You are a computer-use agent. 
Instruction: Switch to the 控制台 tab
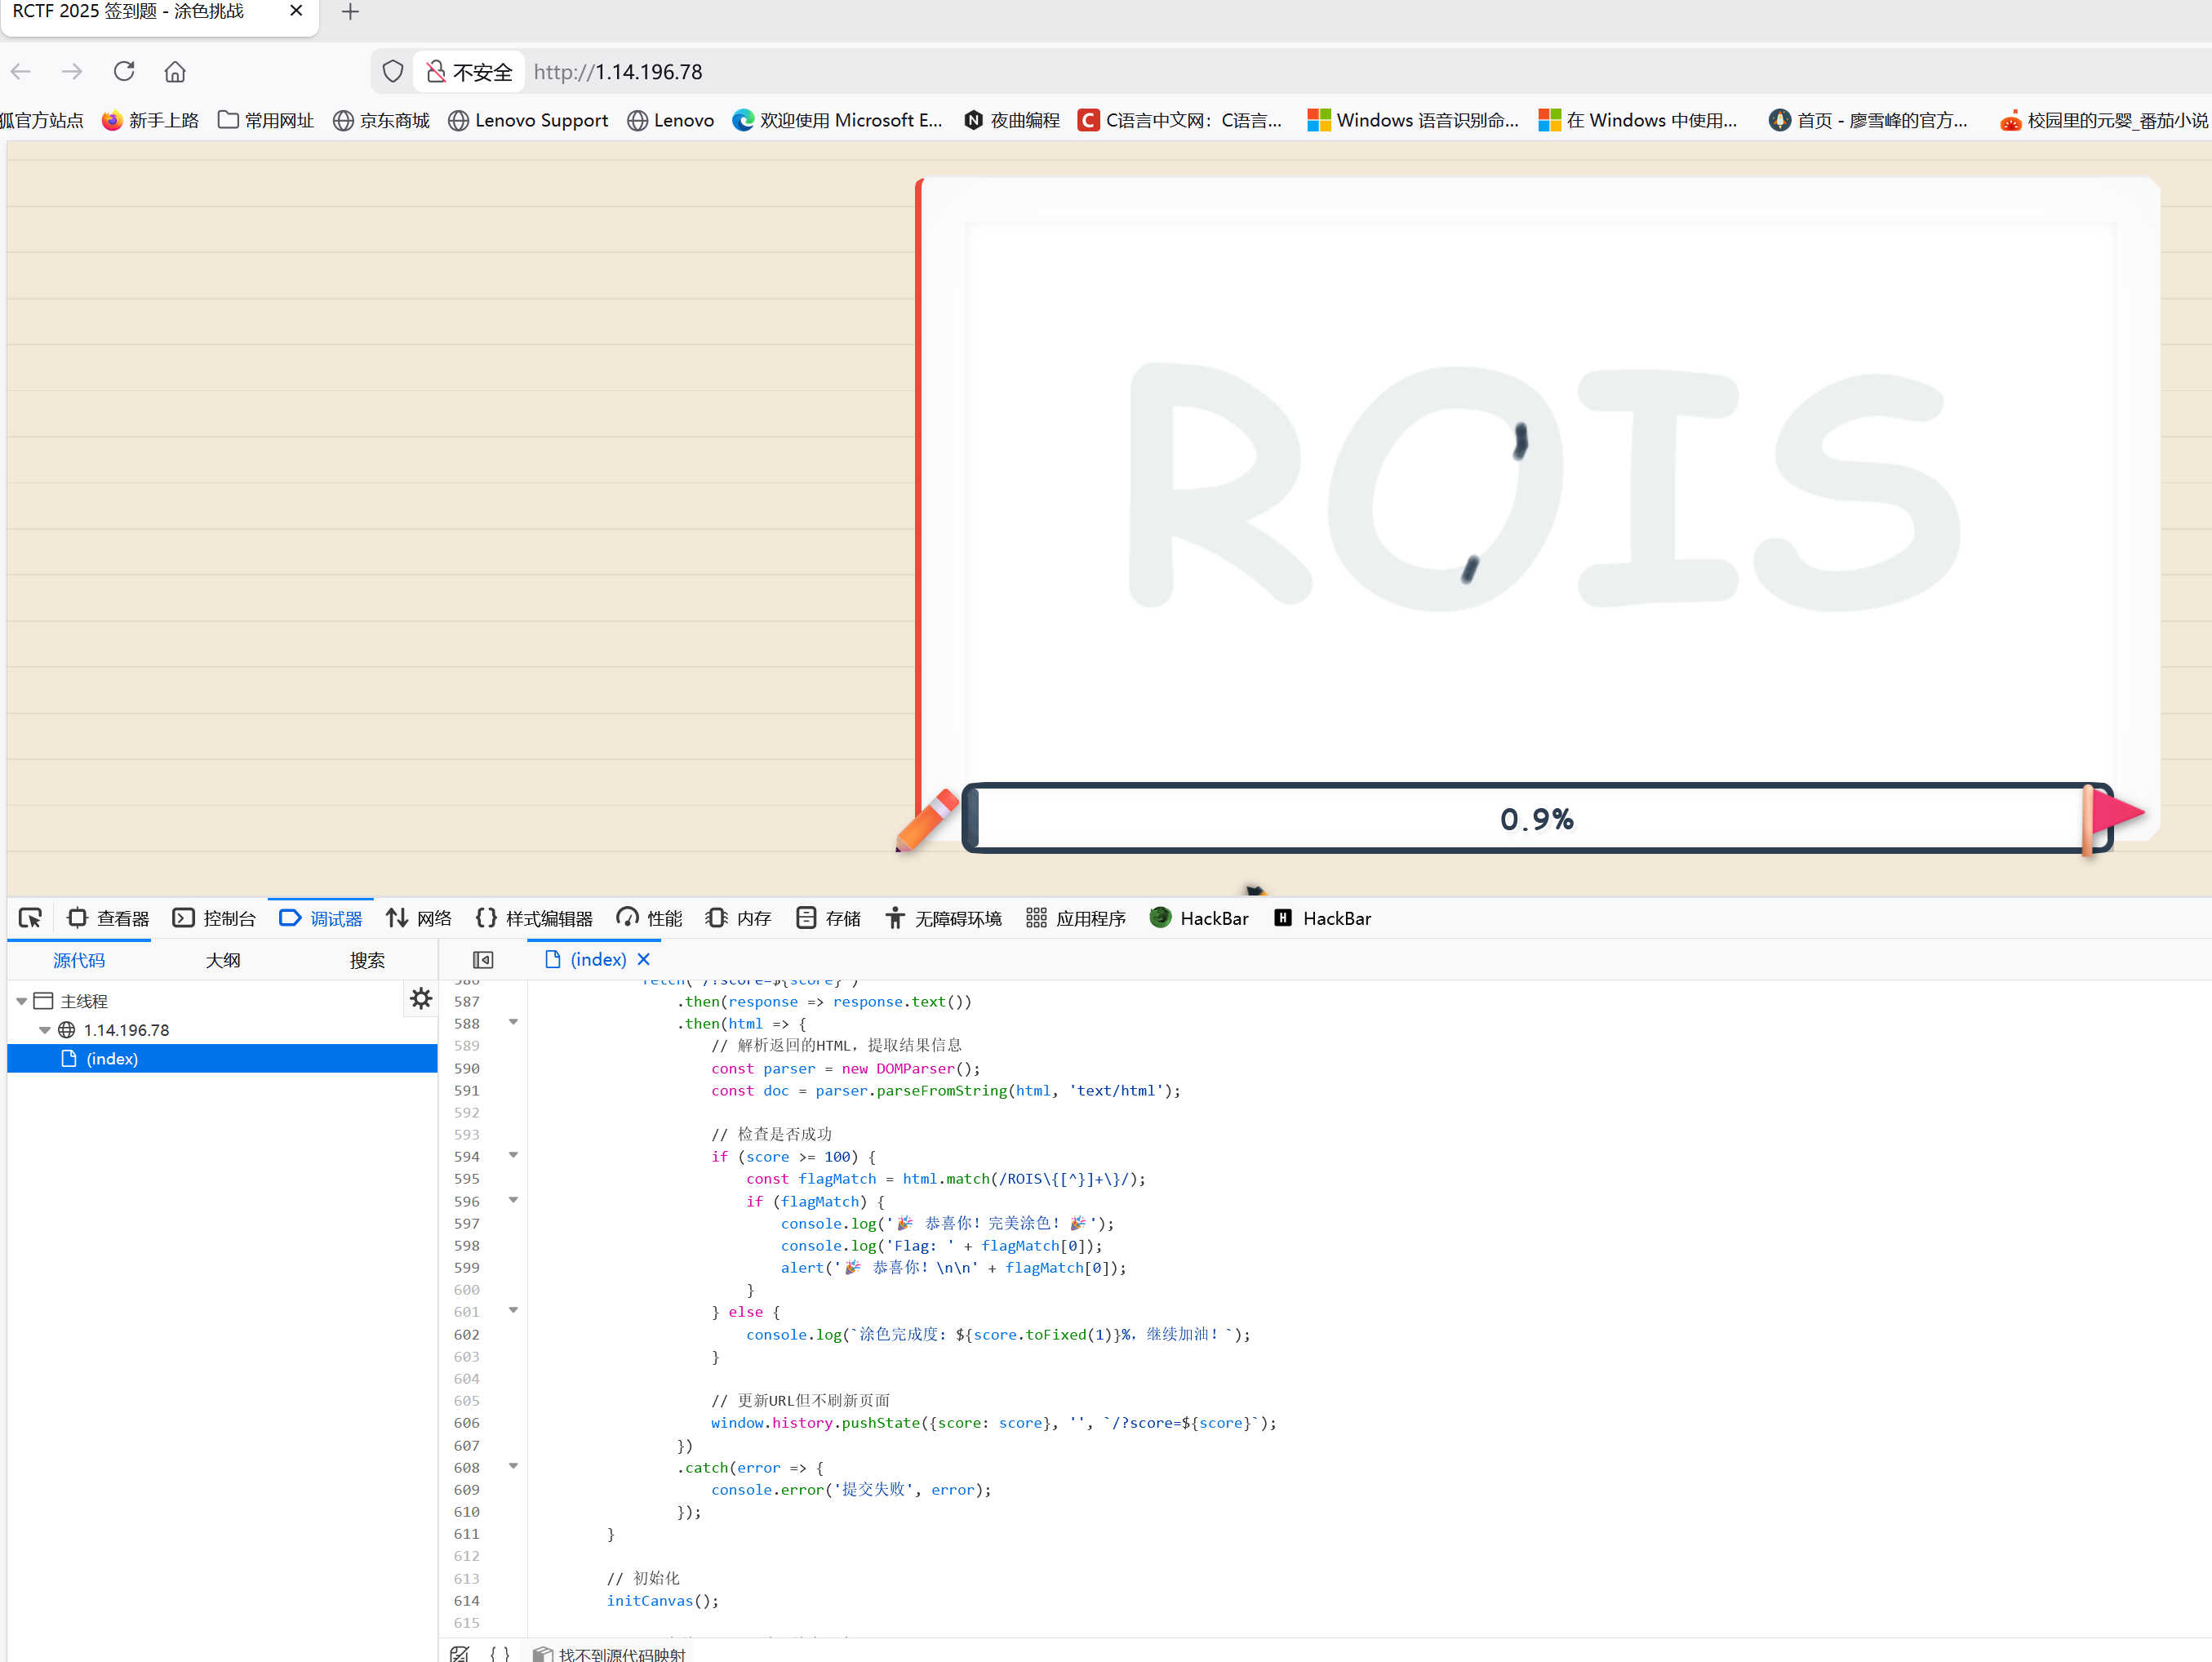pyautogui.click(x=214, y=918)
